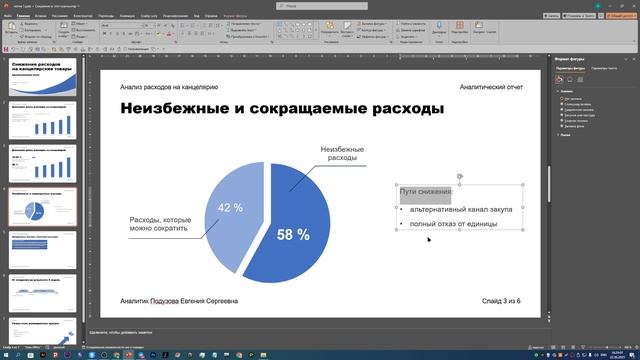Screen dimensions: 640x360
Task: Click the Align Text (Выровнять текст) button
Action: point(242,30)
